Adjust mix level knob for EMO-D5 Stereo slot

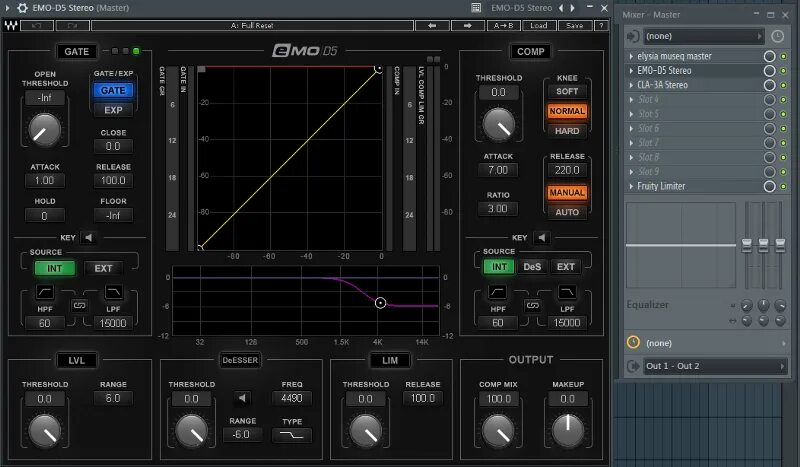pos(769,70)
